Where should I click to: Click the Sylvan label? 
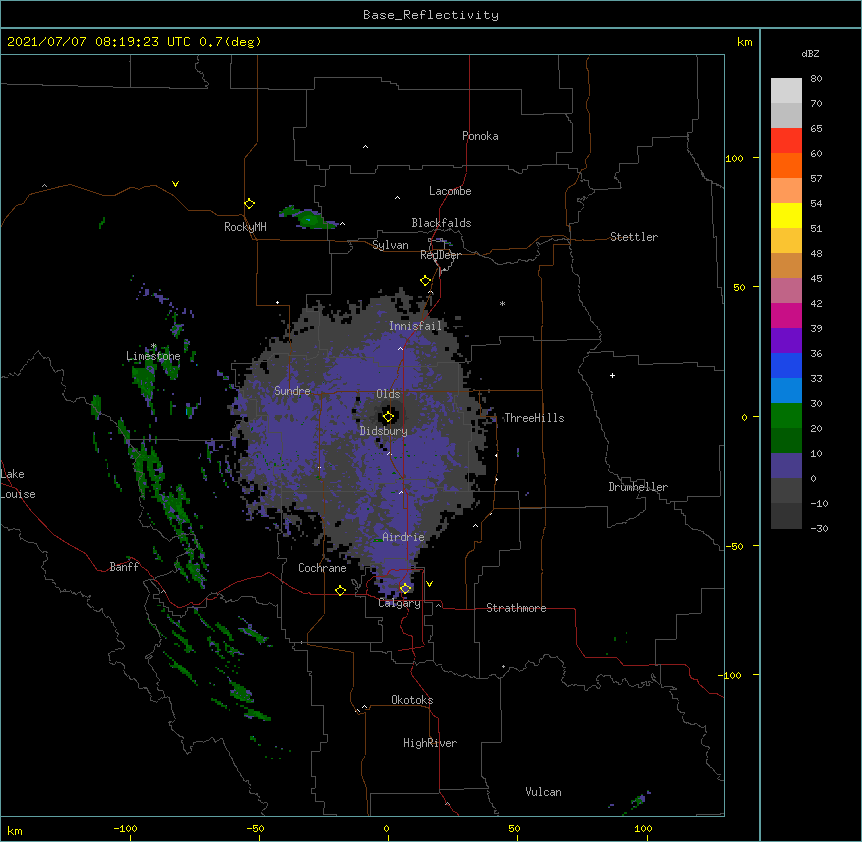(390, 245)
